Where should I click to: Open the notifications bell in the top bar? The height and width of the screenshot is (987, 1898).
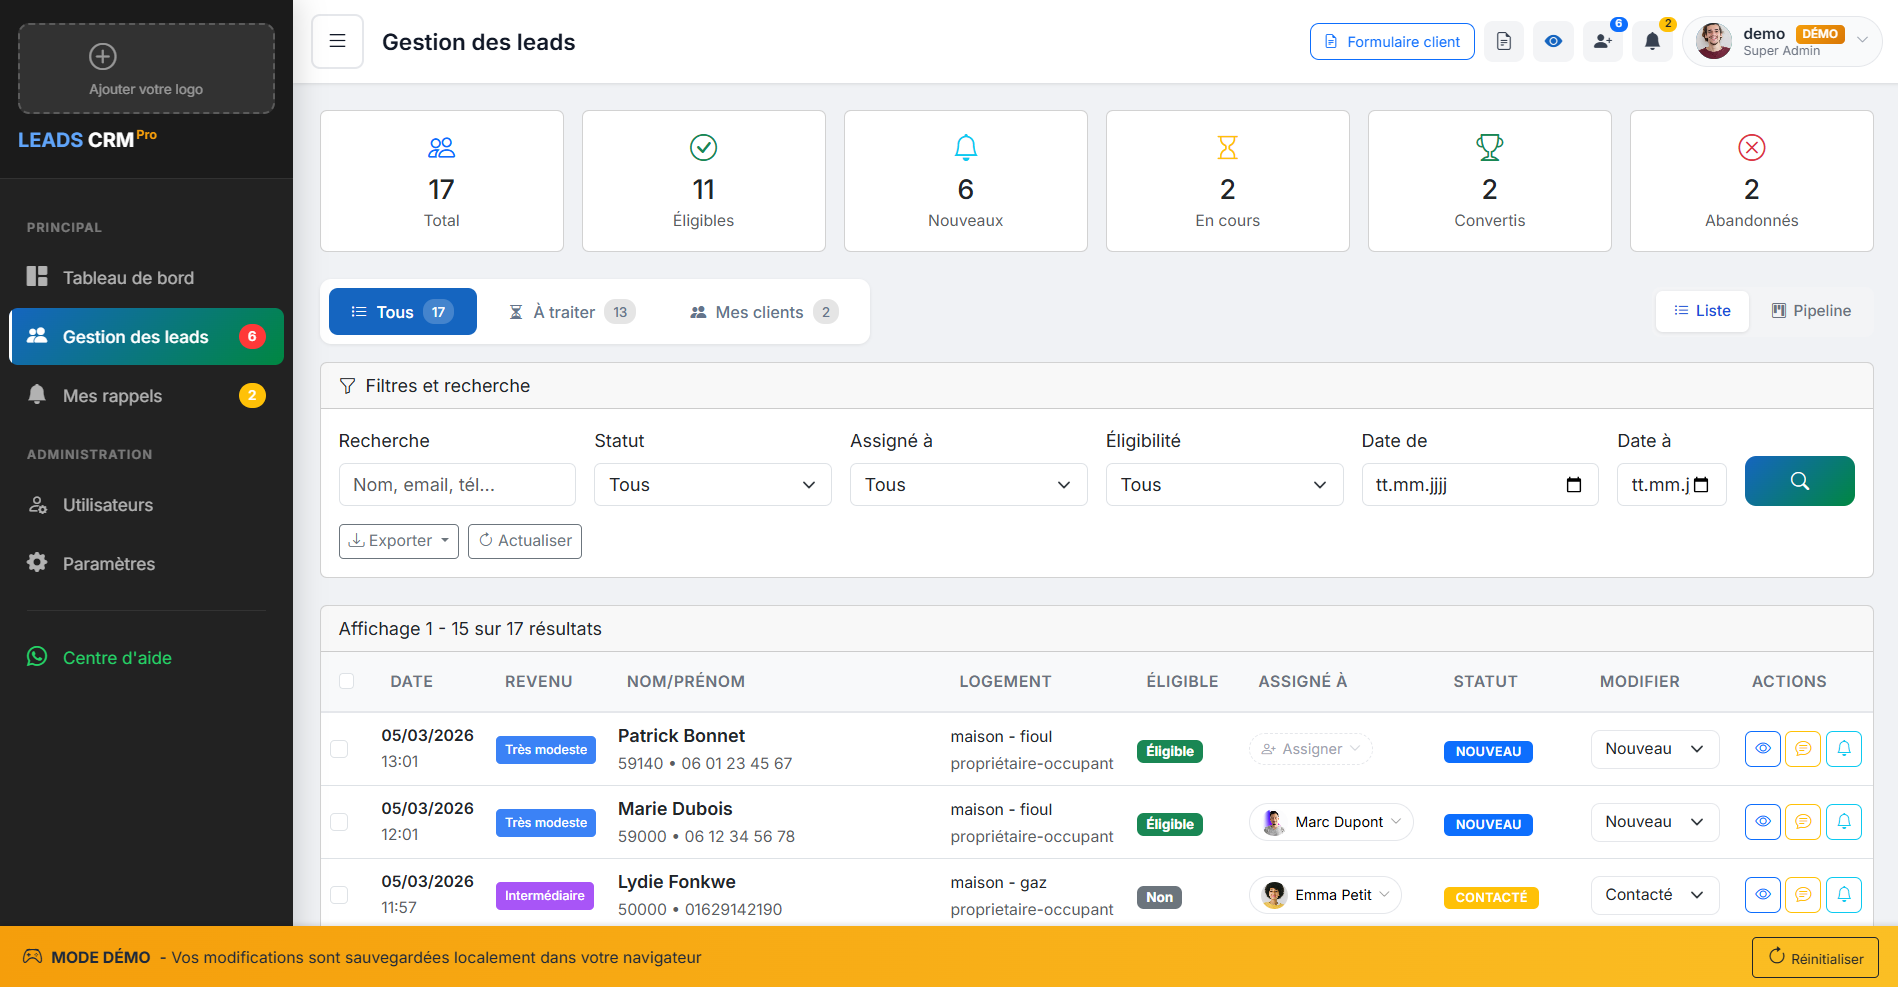tap(1652, 41)
